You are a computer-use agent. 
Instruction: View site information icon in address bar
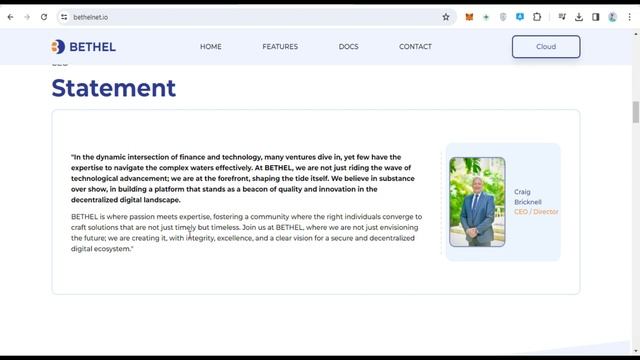[x=64, y=17]
